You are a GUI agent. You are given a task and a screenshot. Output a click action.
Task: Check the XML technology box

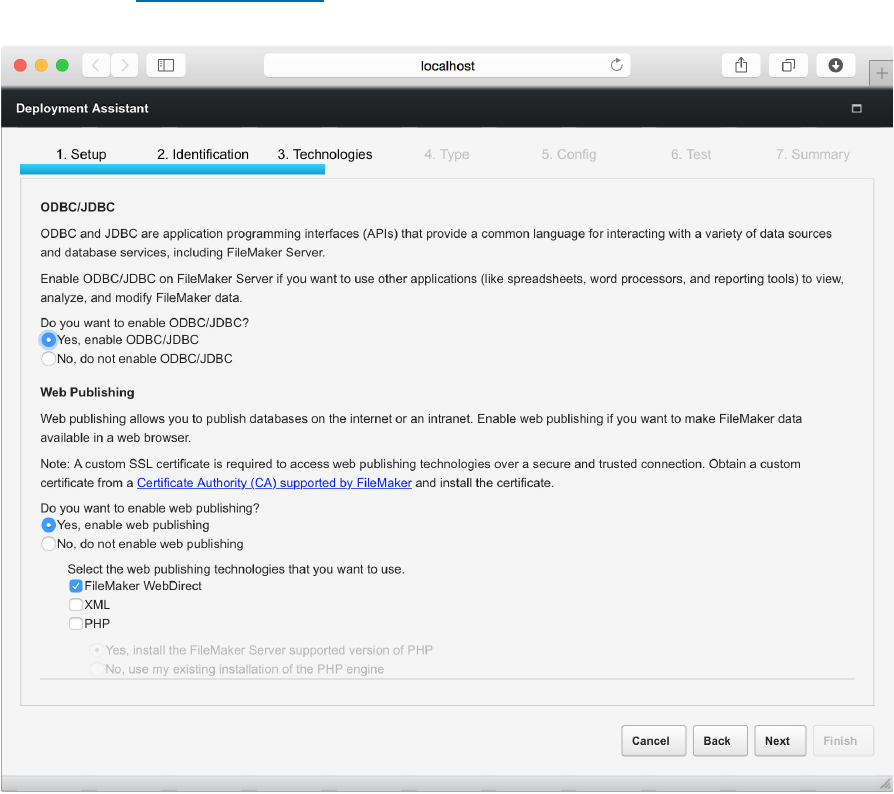coord(76,605)
